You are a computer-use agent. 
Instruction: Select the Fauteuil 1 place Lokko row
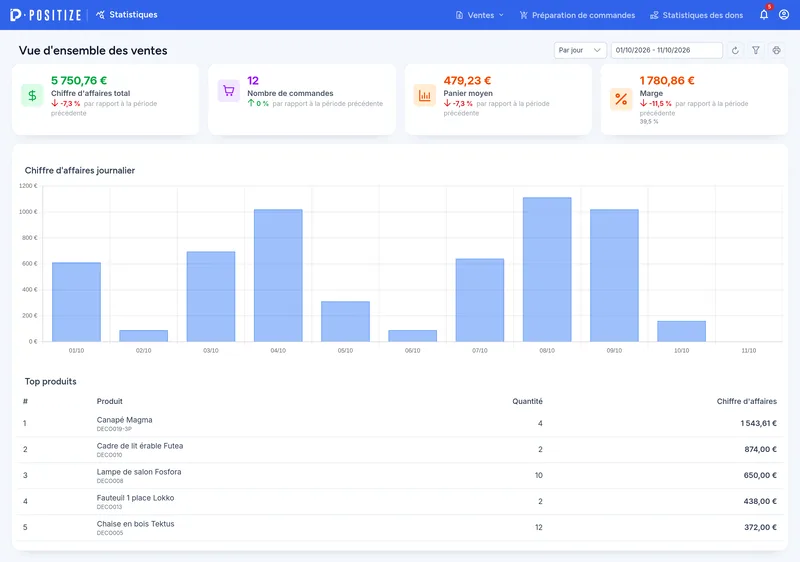coord(400,502)
